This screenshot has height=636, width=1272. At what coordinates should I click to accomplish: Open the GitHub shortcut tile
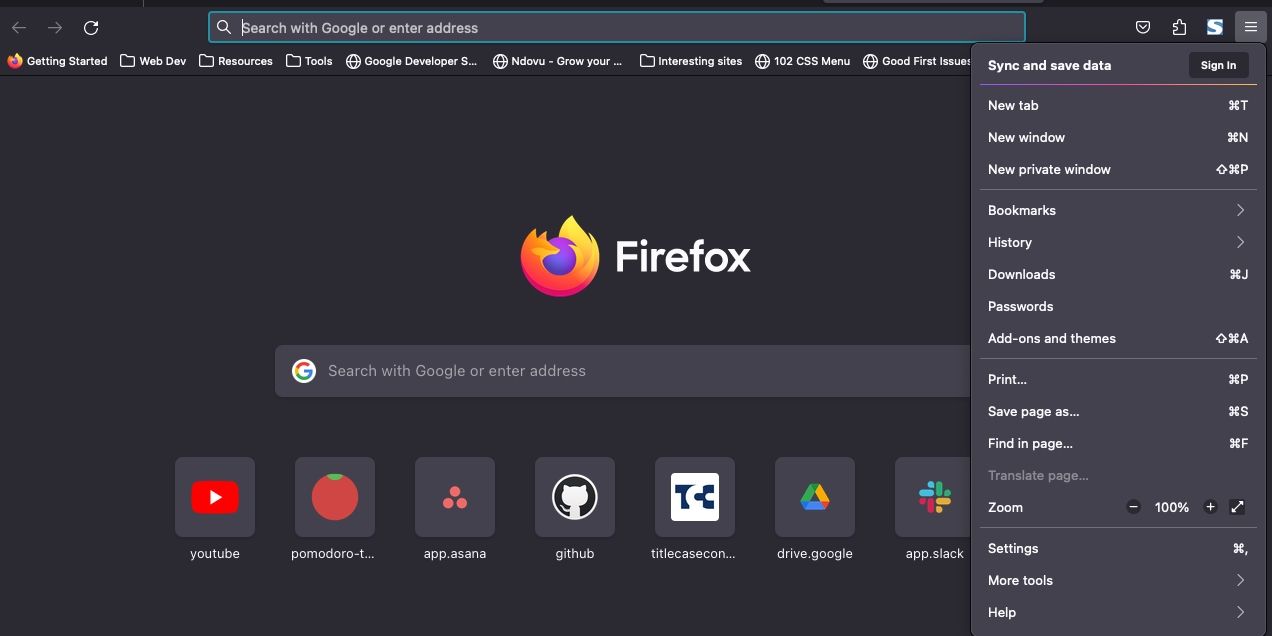coord(575,497)
